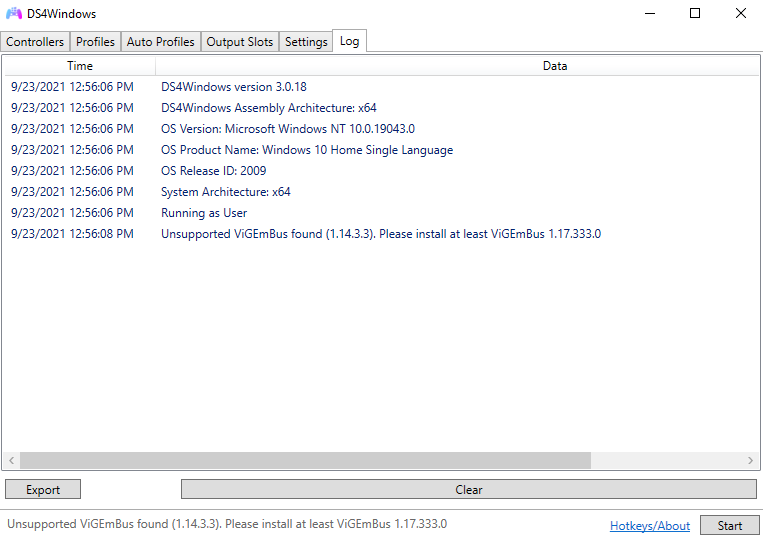Select the 'System Architecture: x64' row
The image size is (763, 539).
pos(382,192)
